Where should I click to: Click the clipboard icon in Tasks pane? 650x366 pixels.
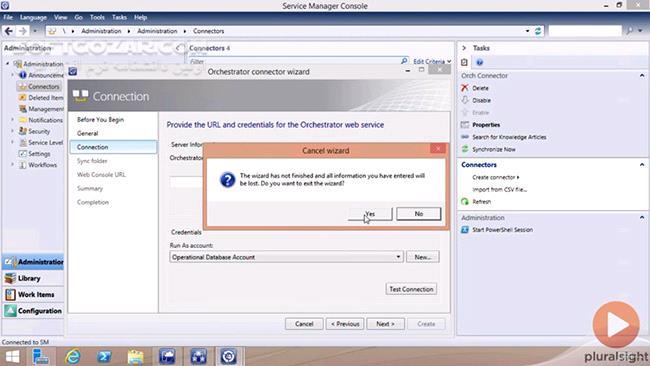[x=464, y=62]
